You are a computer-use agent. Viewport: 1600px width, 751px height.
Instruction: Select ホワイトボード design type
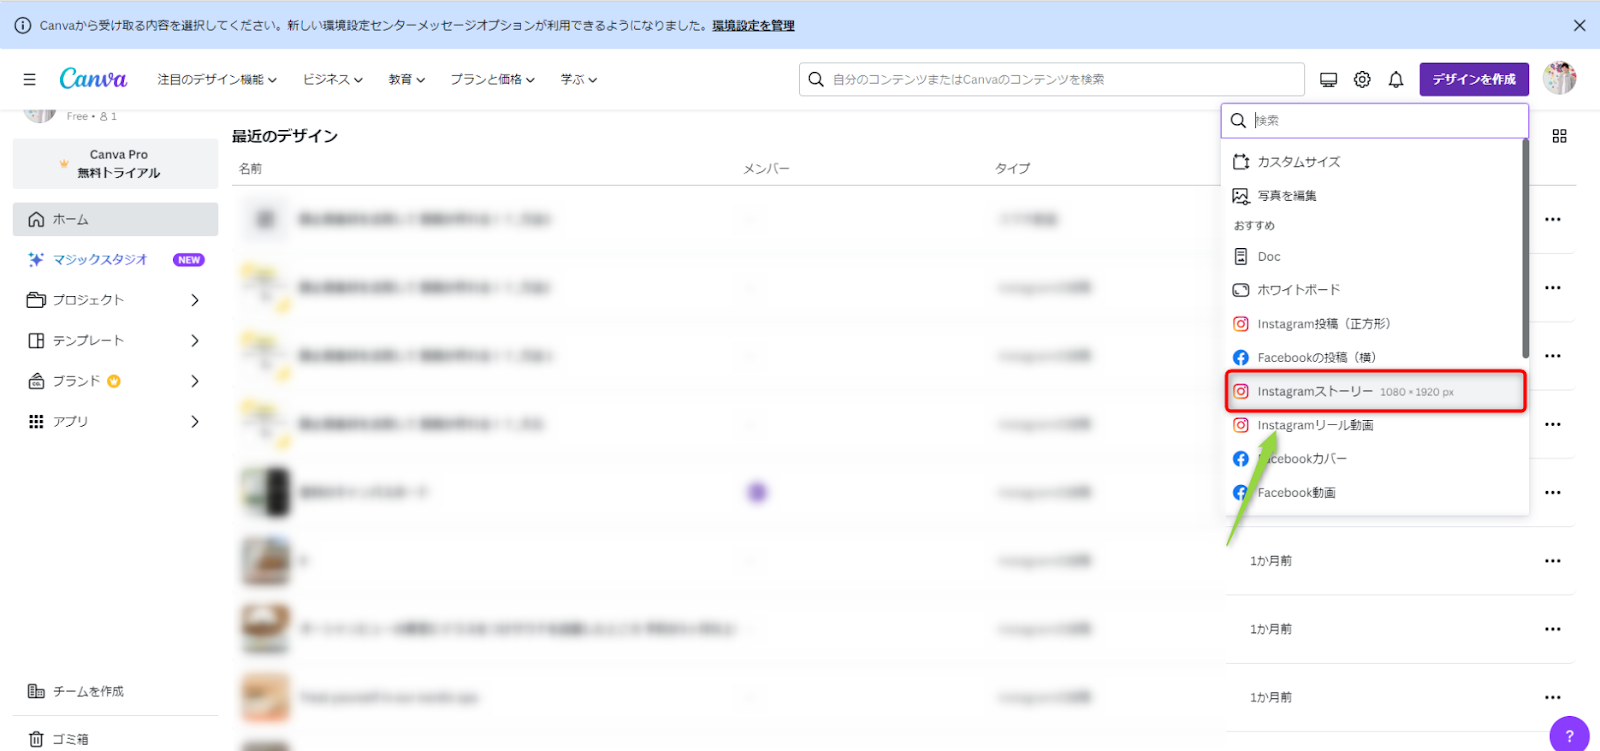[1298, 290]
